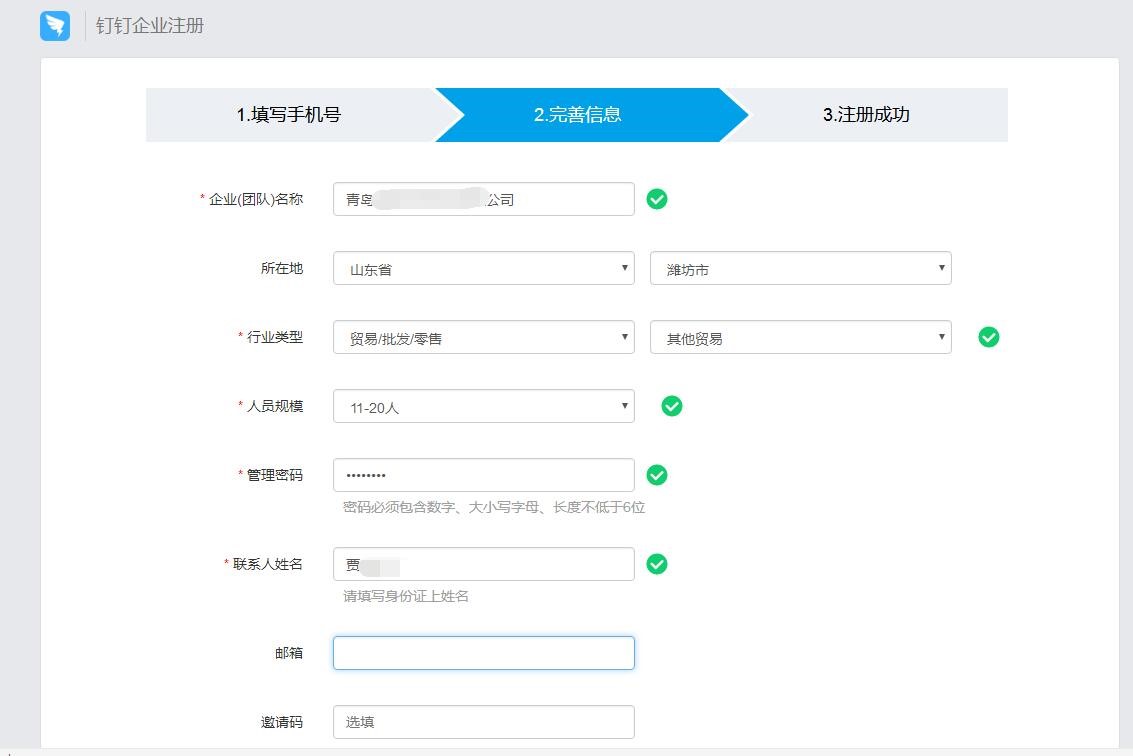Click the 邀请码 invite code field

point(483,721)
